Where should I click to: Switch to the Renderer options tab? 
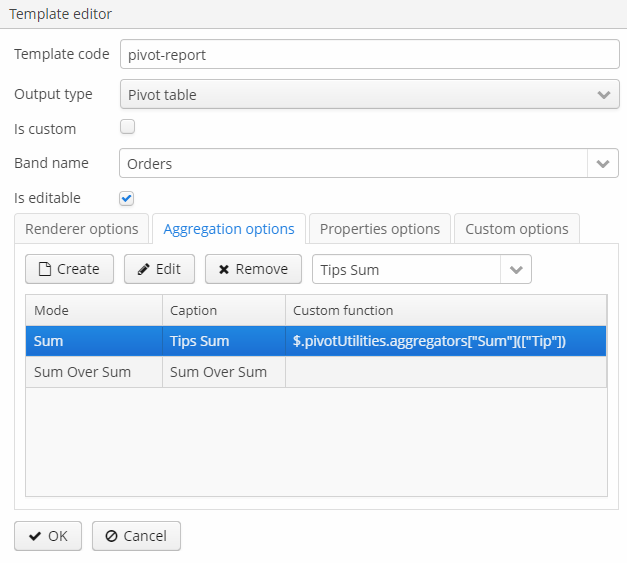coord(82,229)
